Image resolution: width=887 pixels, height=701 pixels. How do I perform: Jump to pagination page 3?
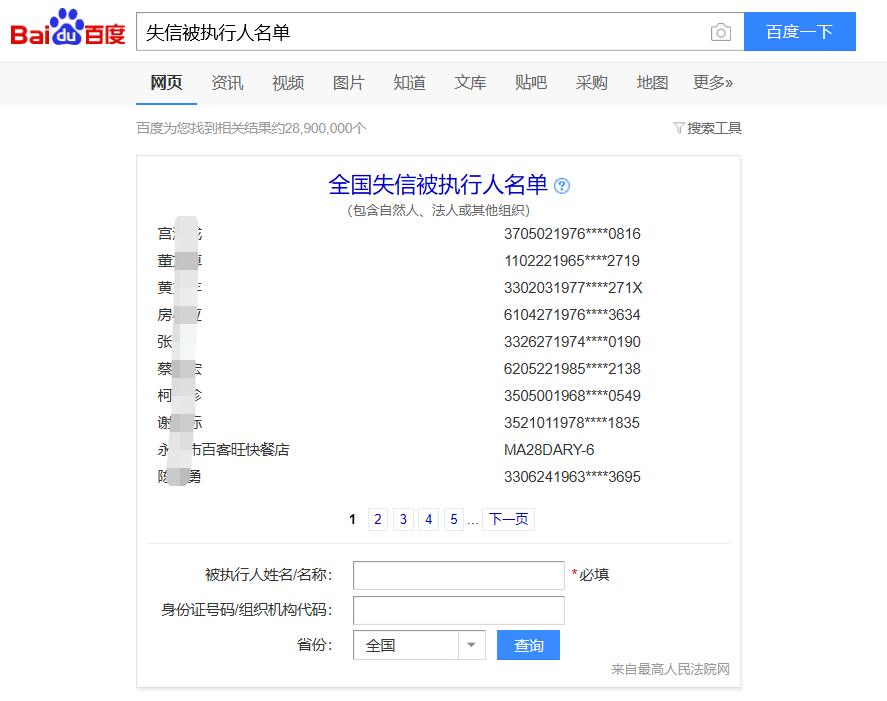pos(403,519)
